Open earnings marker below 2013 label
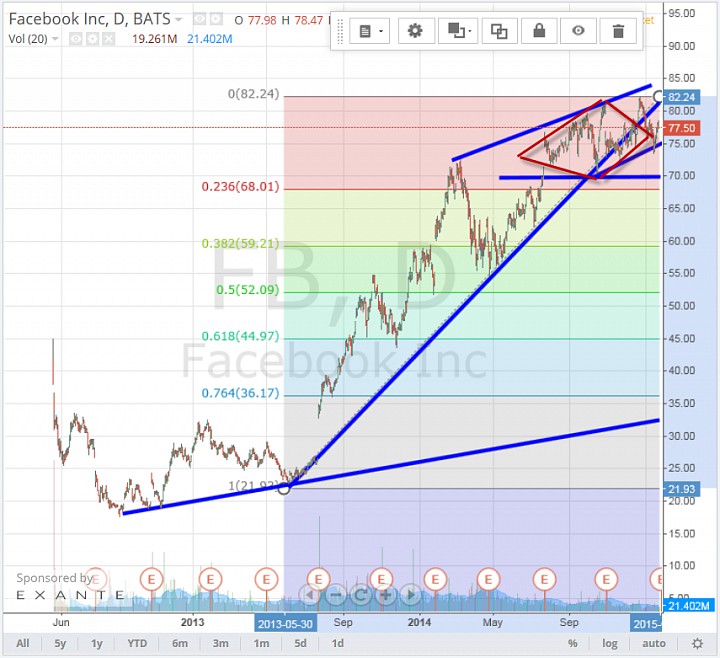The image size is (720, 658). coord(210,579)
